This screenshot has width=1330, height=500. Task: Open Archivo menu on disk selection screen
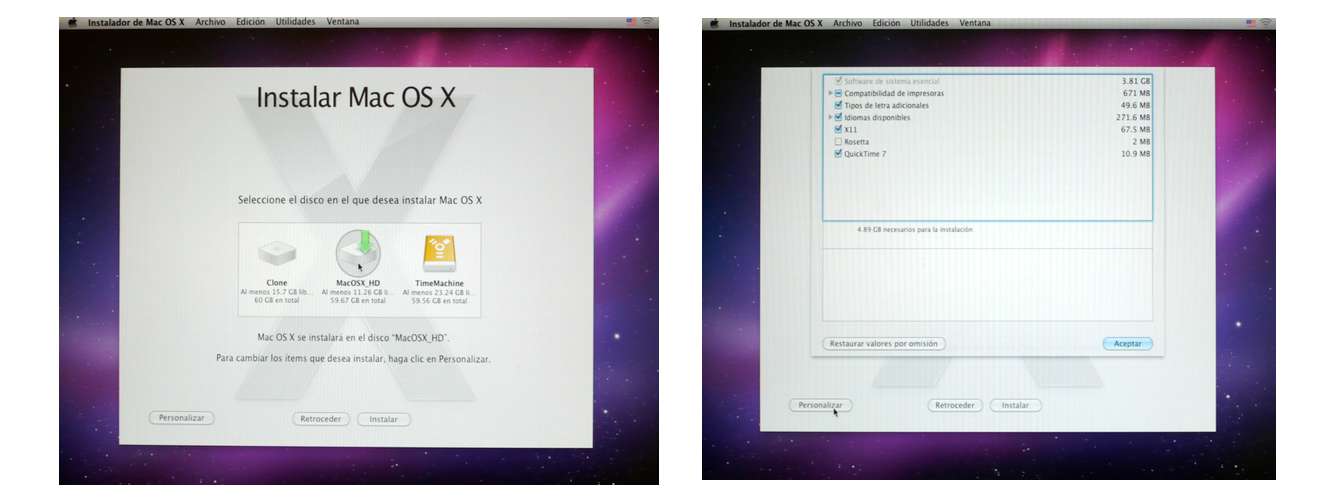point(210,22)
